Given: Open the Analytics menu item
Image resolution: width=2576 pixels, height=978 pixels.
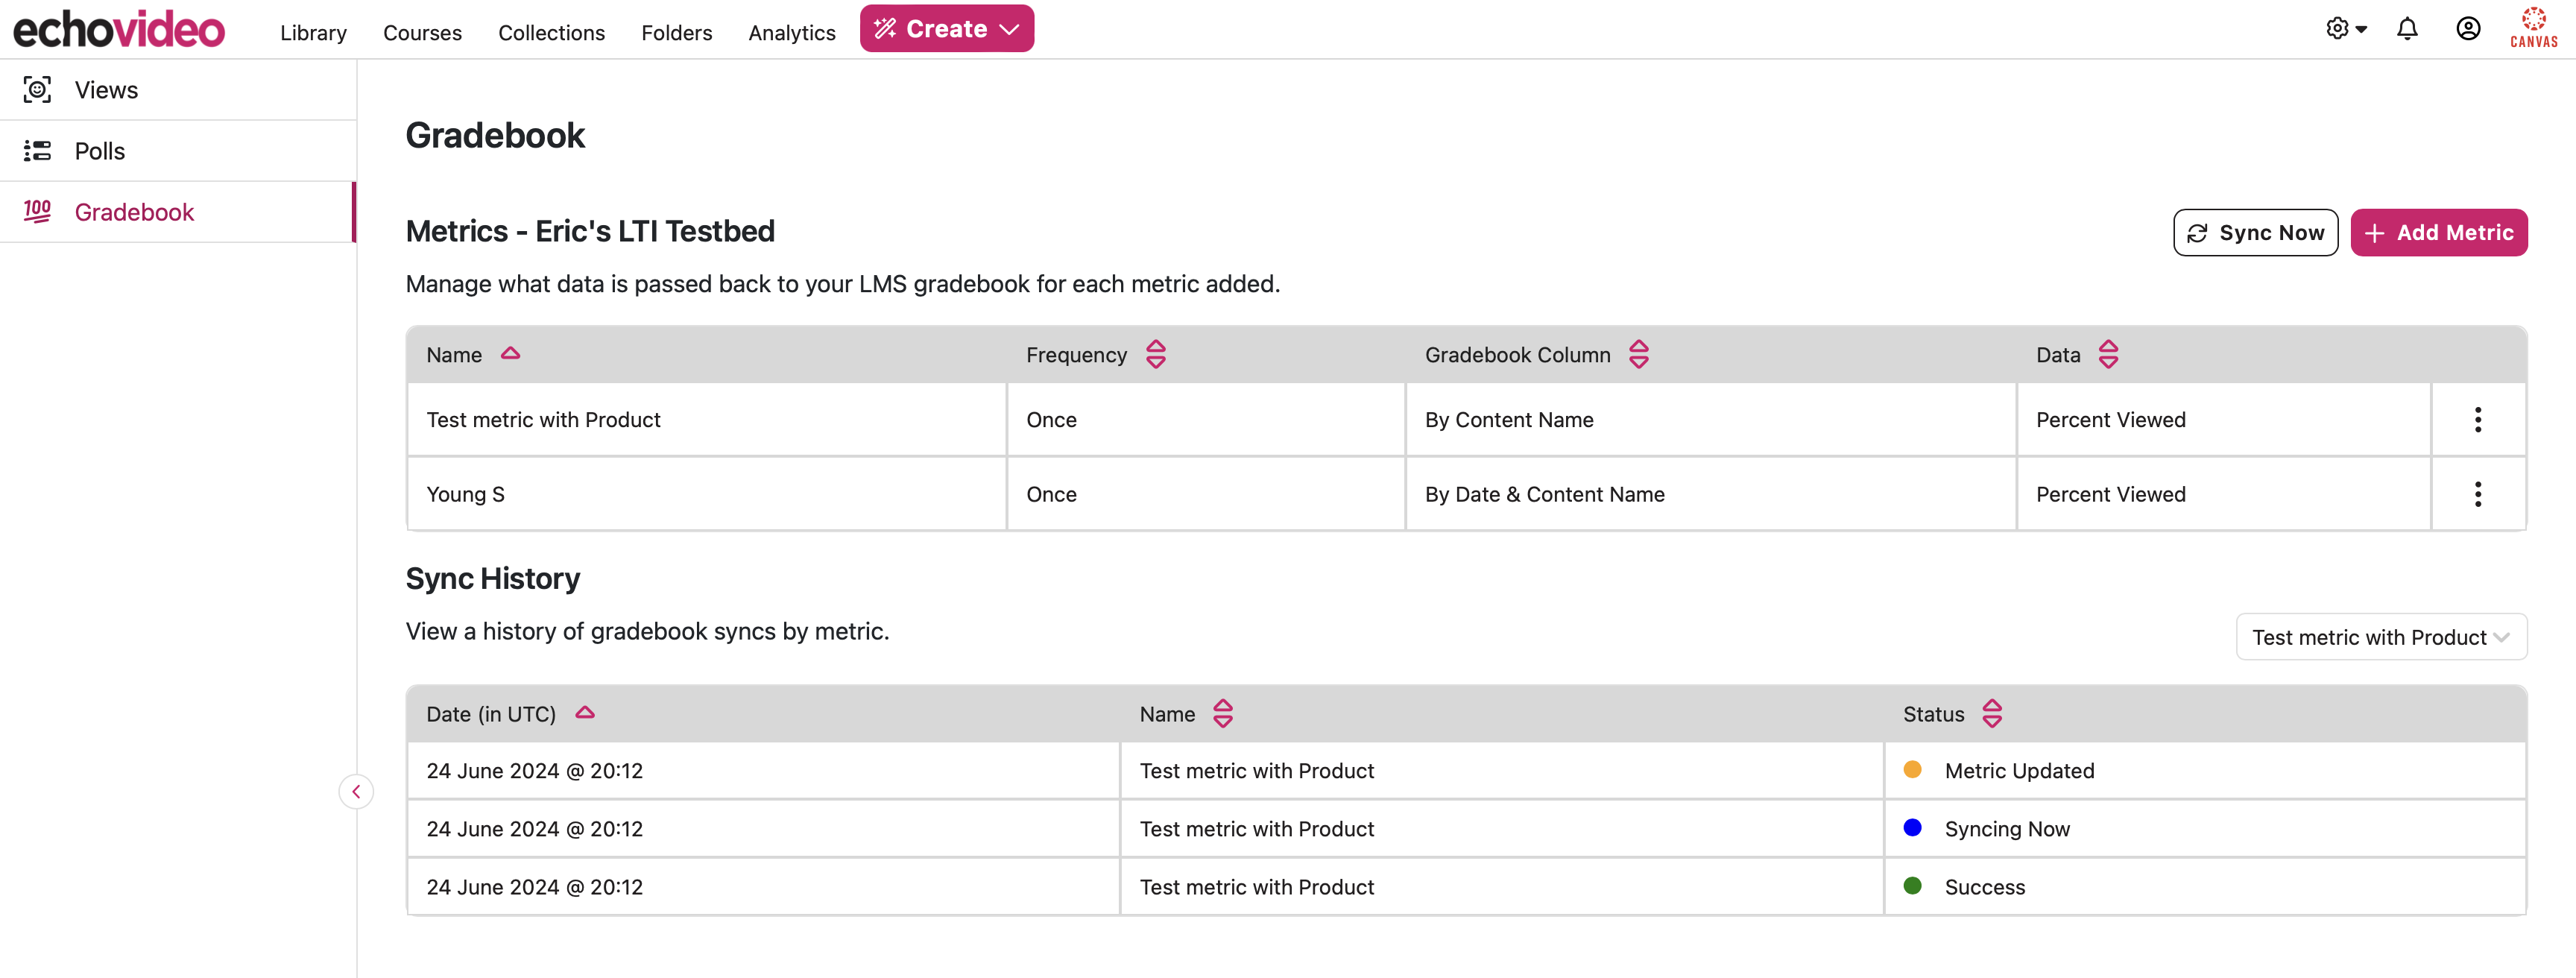Looking at the screenshot, I should click(x=792, y=30).
